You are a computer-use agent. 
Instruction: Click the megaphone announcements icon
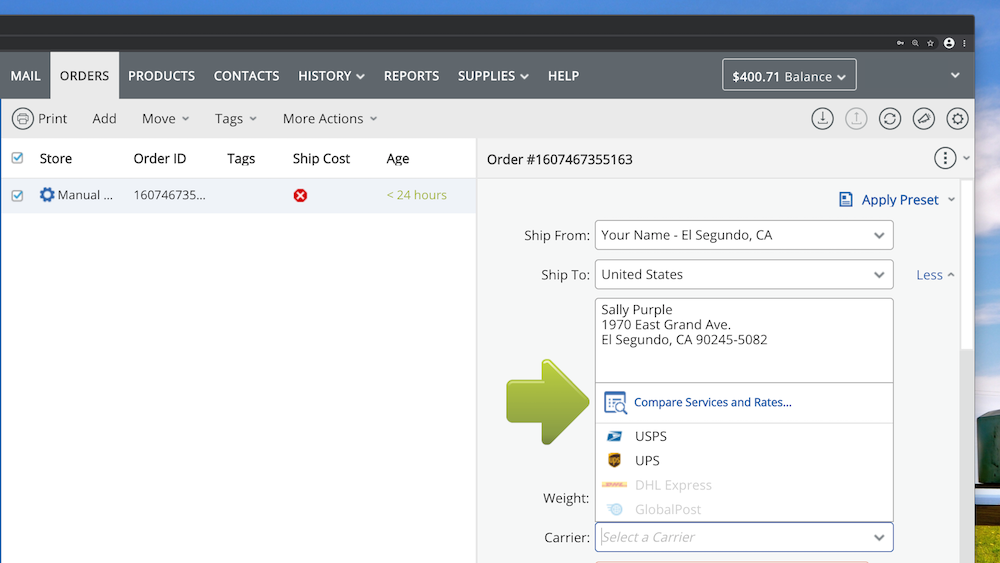pyautogui.click(x=924, y=118)
